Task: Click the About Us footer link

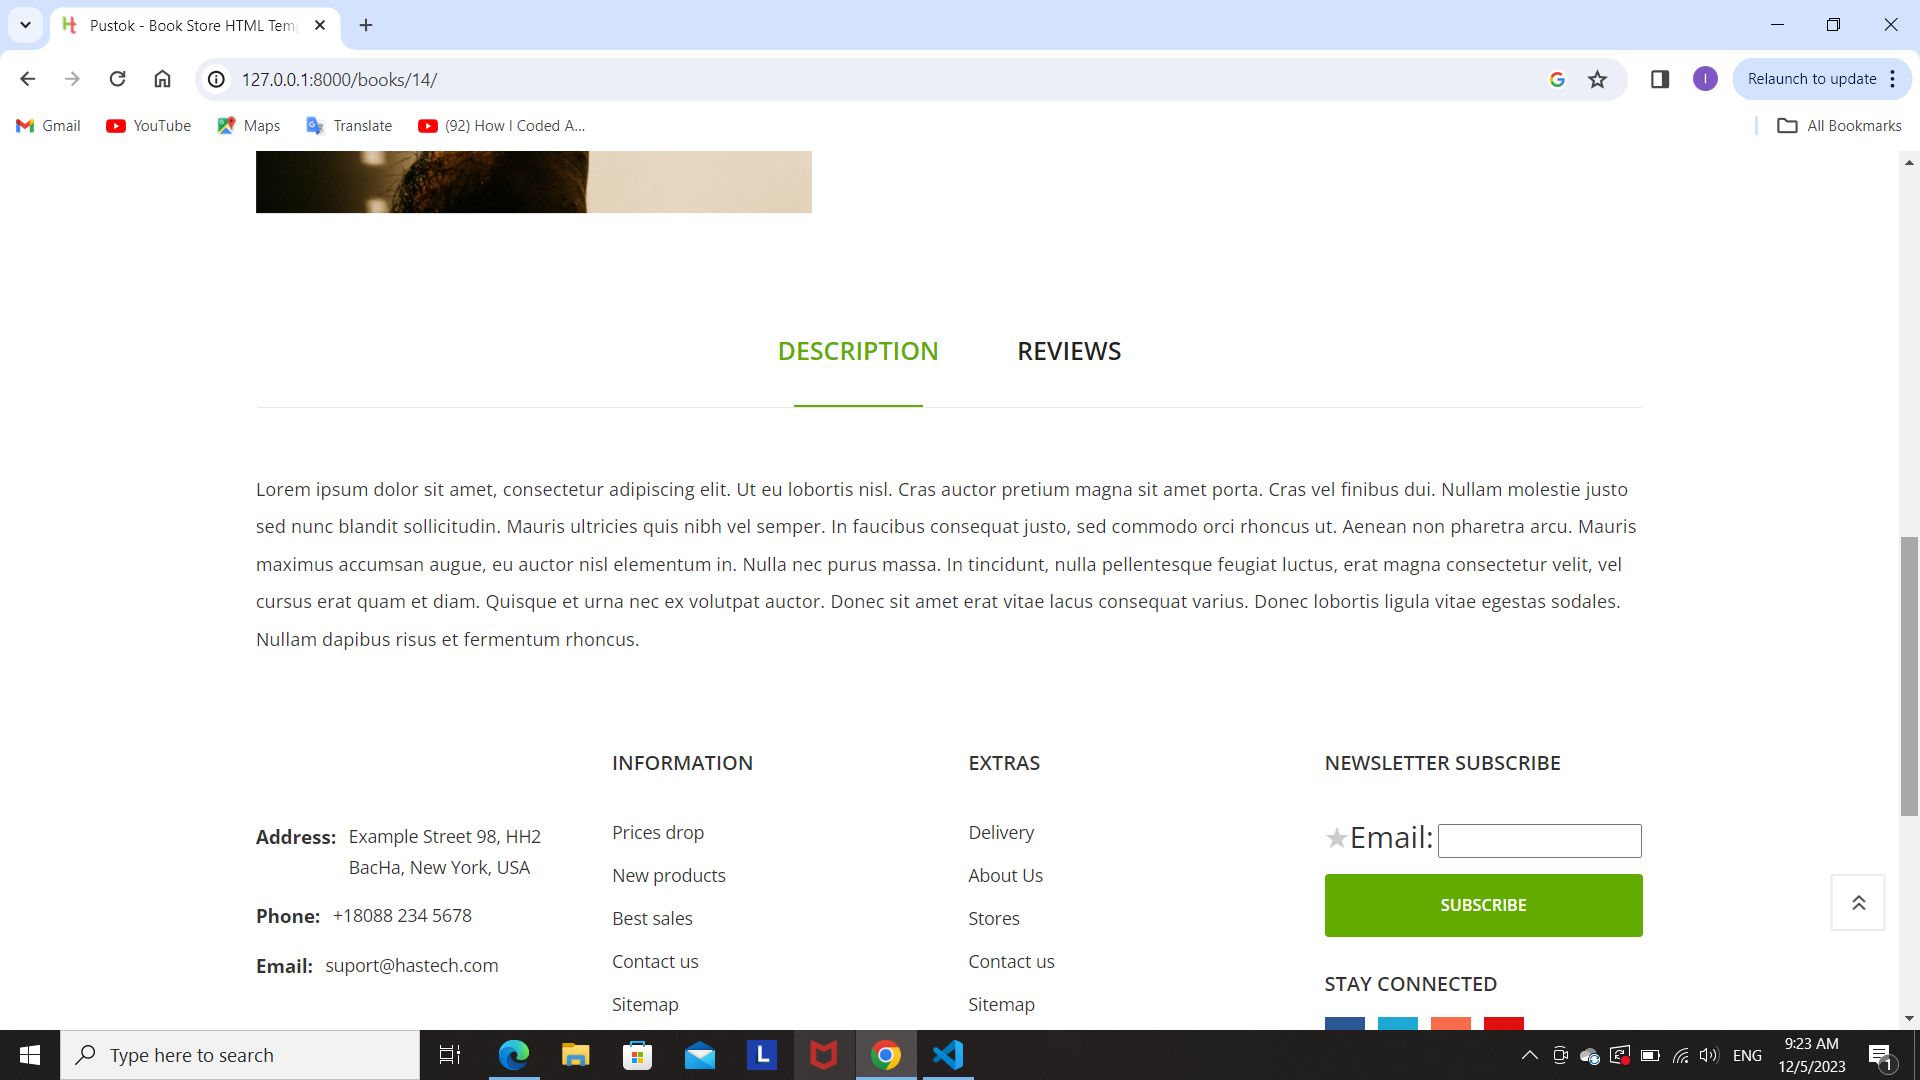Action: [1004, 875]
